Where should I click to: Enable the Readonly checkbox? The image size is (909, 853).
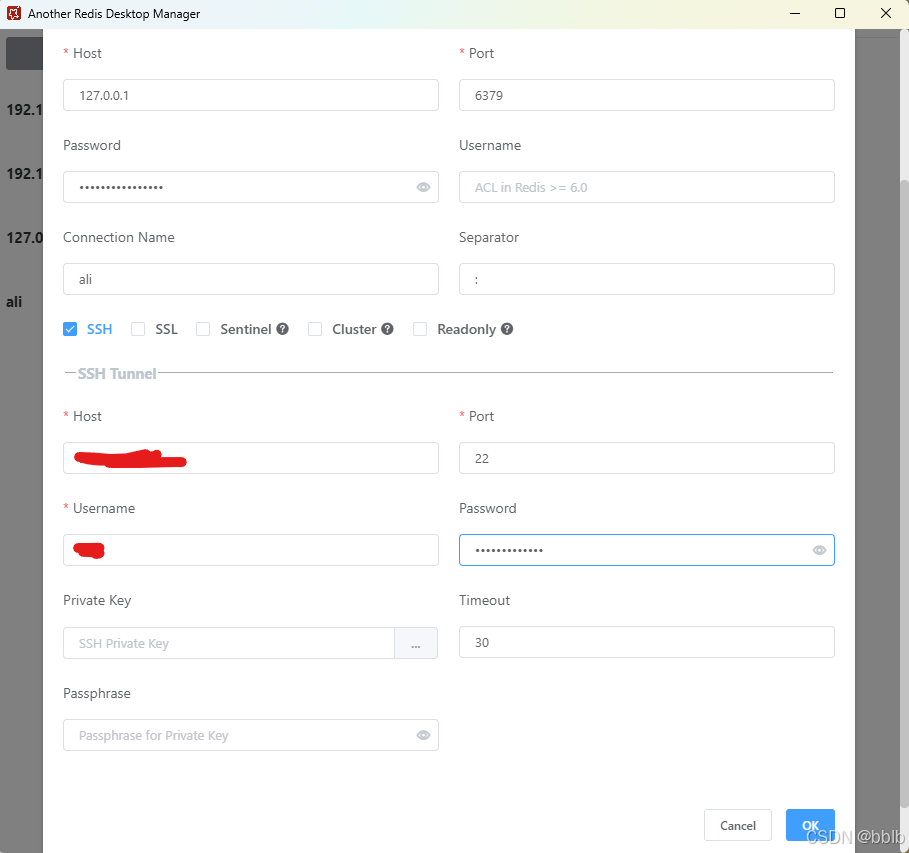point(420,329)
